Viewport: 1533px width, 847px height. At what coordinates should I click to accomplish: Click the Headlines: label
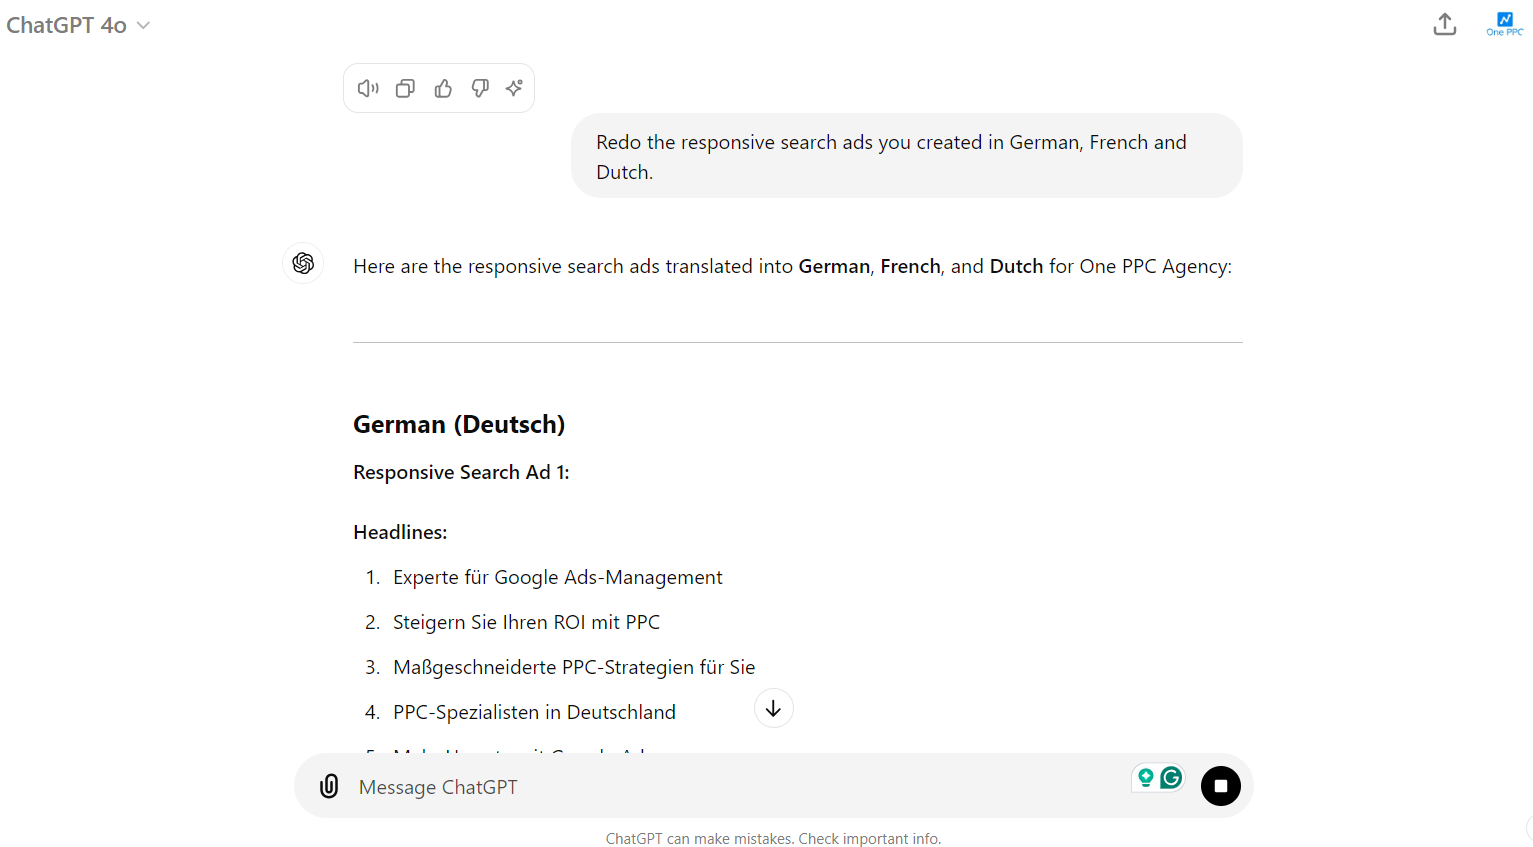tap(400, 532)
